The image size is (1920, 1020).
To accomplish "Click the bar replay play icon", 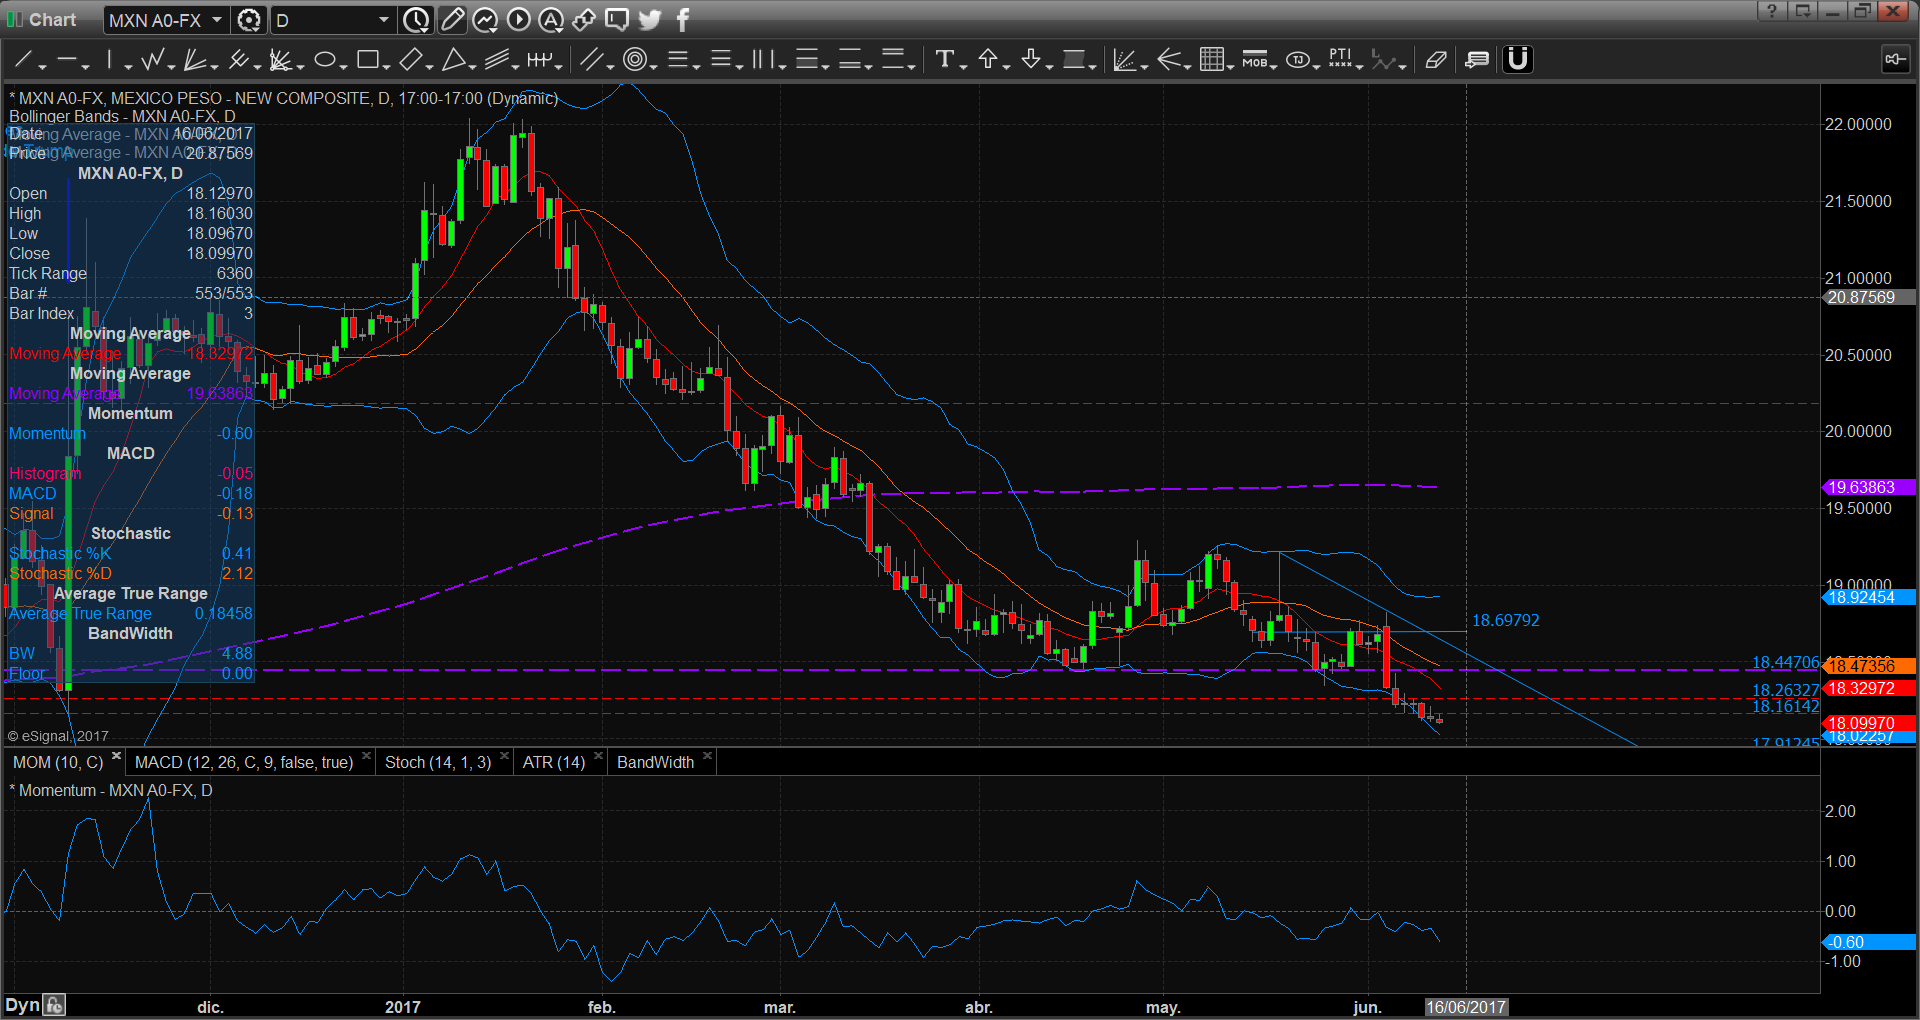I will pos(518,20).
